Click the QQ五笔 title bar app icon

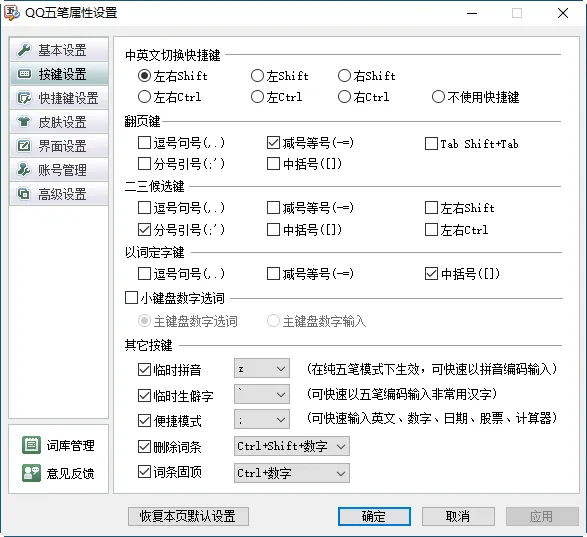11,13
